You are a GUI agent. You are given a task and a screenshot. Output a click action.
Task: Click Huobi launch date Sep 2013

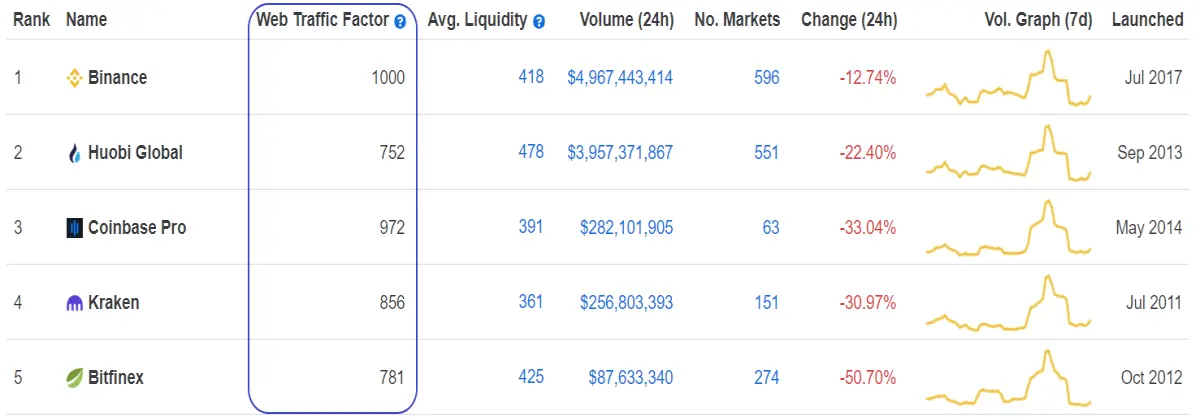pos(1150,153)
